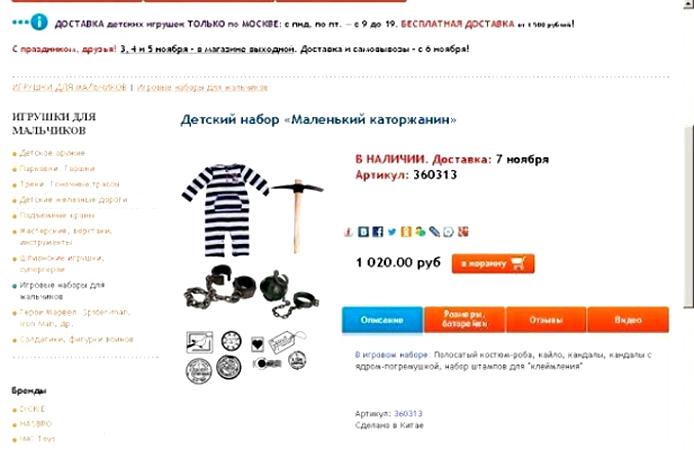Click the LiveJournal pencil share icon
This screenshot has width=694, height=450.
click(434, 231)
